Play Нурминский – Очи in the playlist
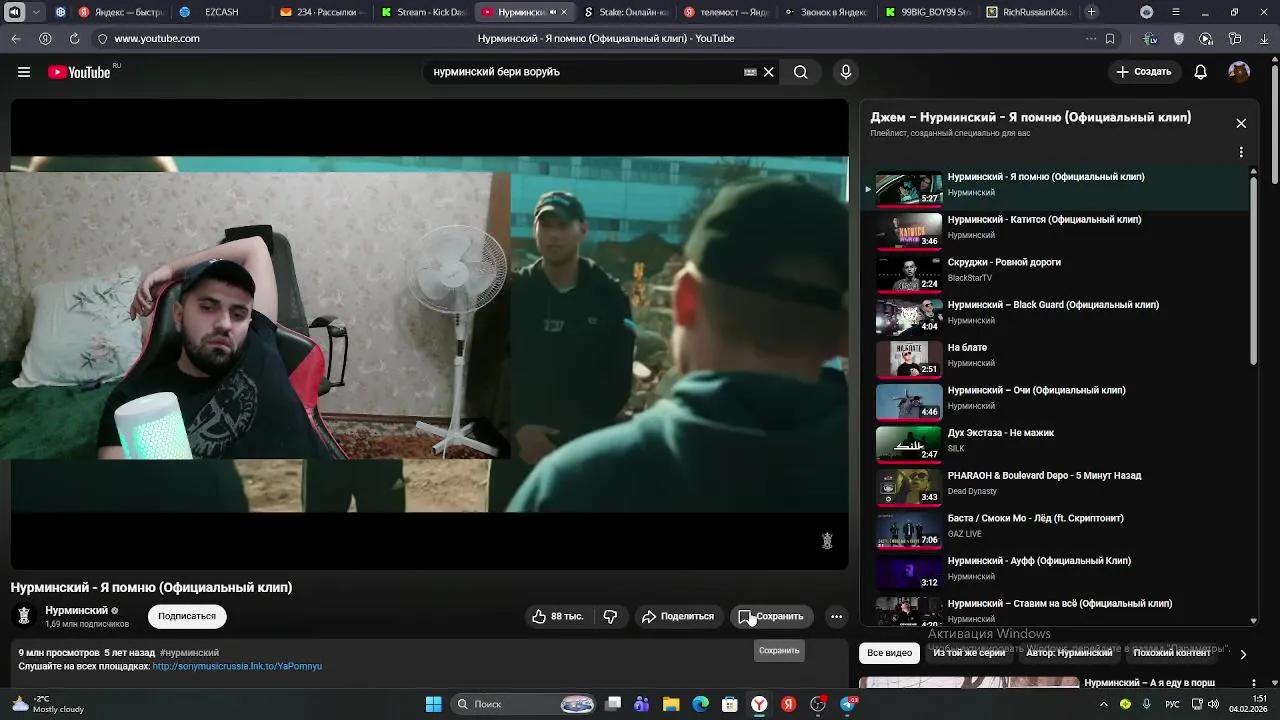 click(1055, 400)
